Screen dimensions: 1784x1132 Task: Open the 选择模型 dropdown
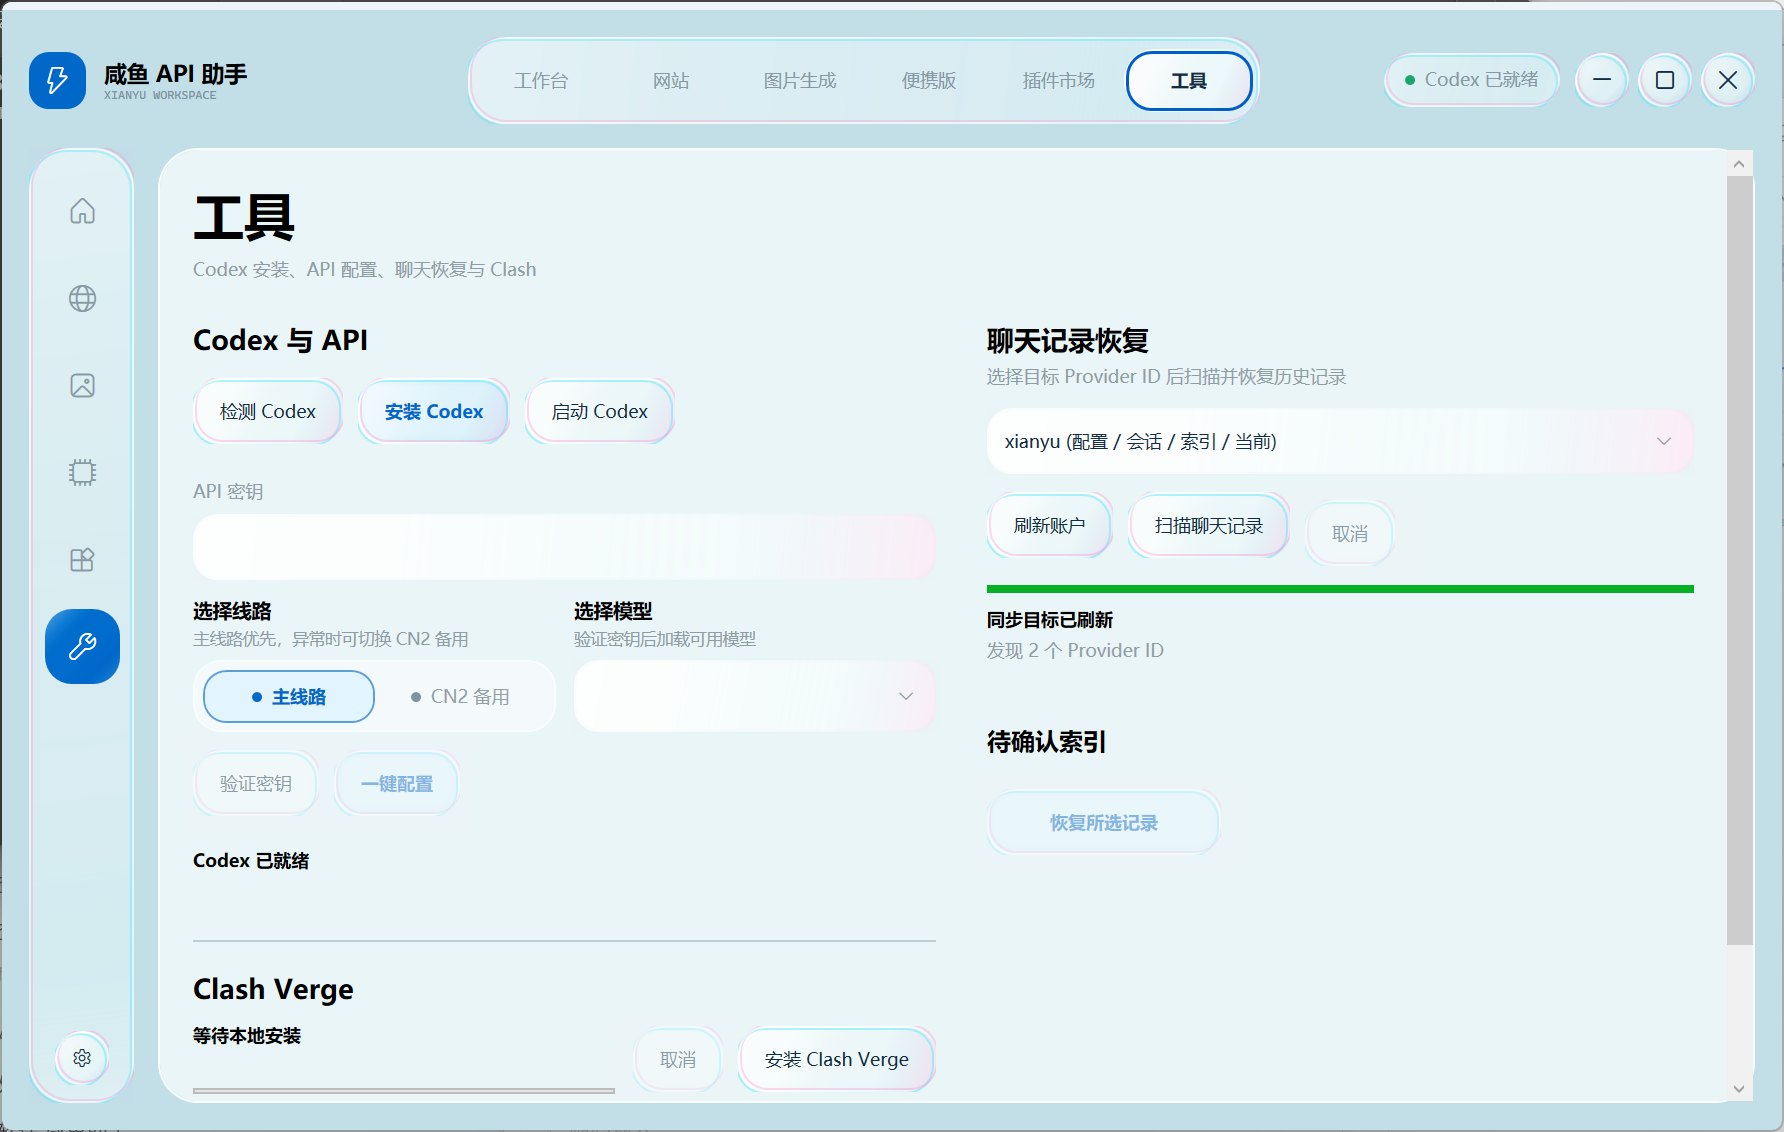click(x=754, y=696)
